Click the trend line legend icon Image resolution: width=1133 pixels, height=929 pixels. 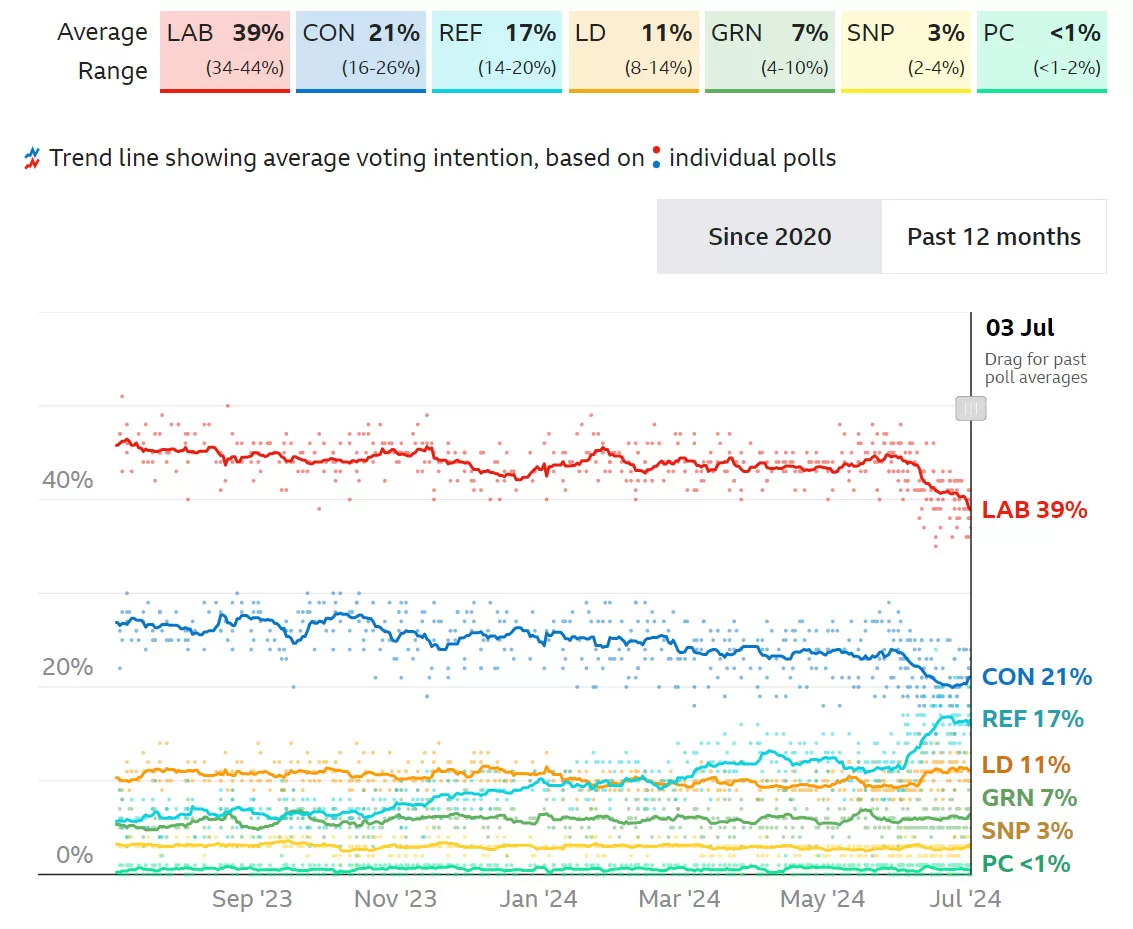[32, 158]
